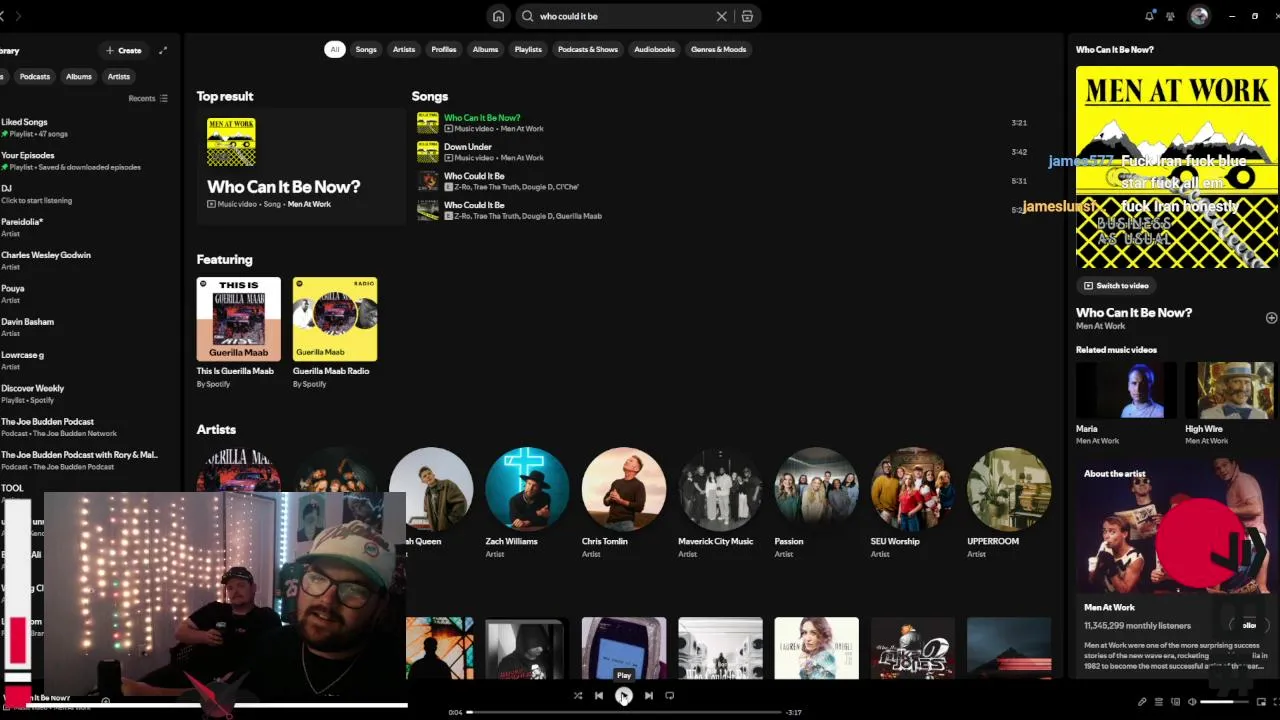Skip to next track
Viewport: 1280px width, 720px height.
648,695
